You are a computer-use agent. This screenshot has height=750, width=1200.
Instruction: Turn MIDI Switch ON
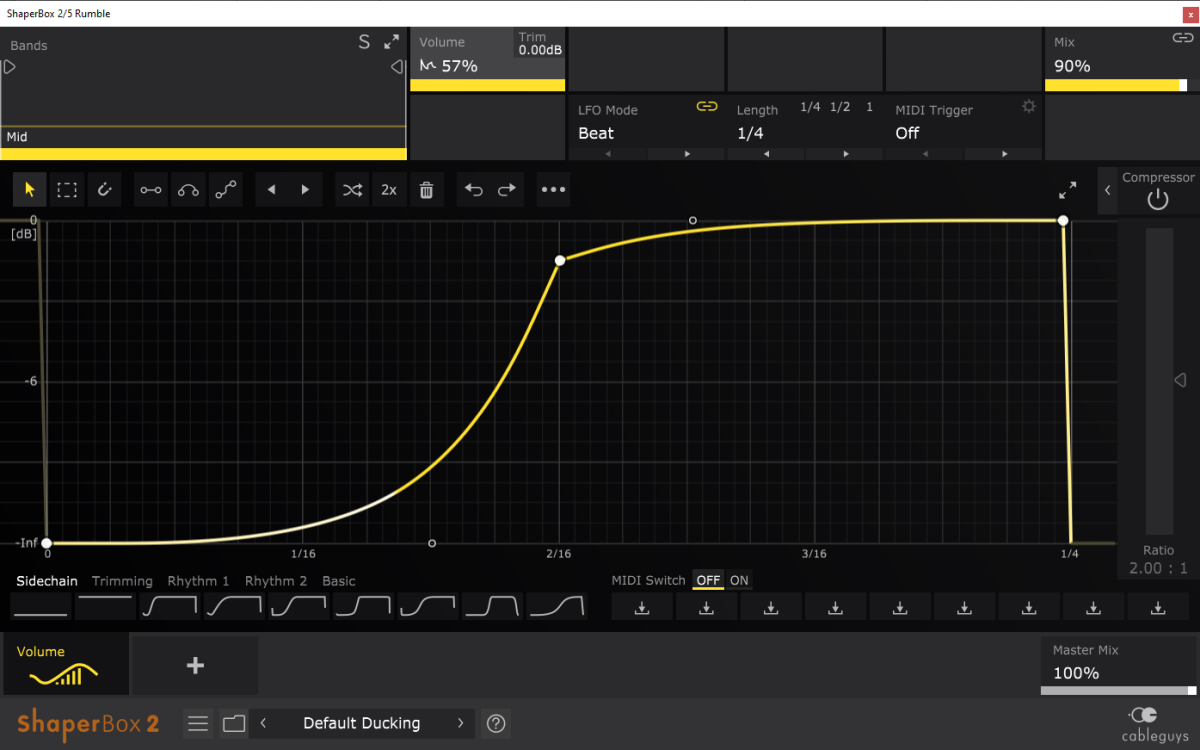pyautogui.click(x=739, y=581)
